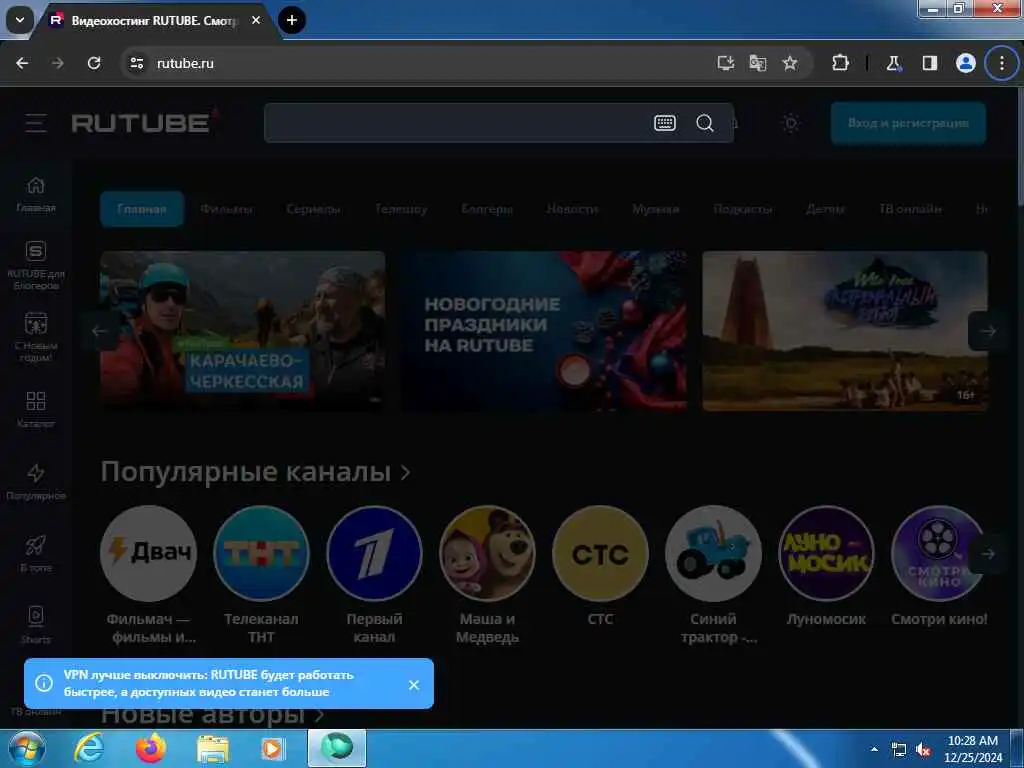Go back with browser back arrow
Screen dimensions: 1024x768
[22, 63]
